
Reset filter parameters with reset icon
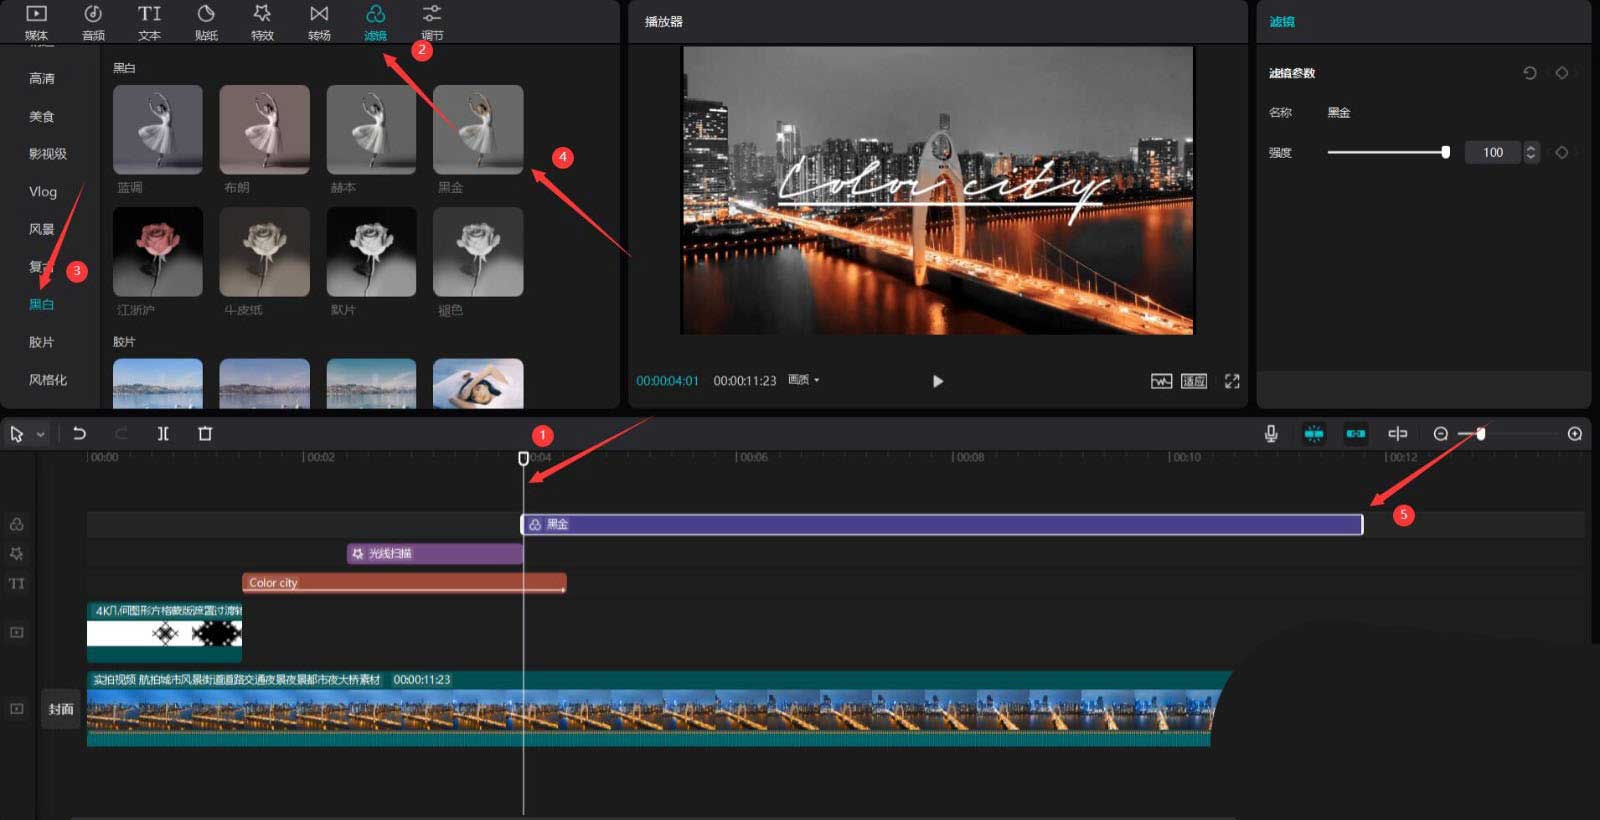tap(1529, 73)
